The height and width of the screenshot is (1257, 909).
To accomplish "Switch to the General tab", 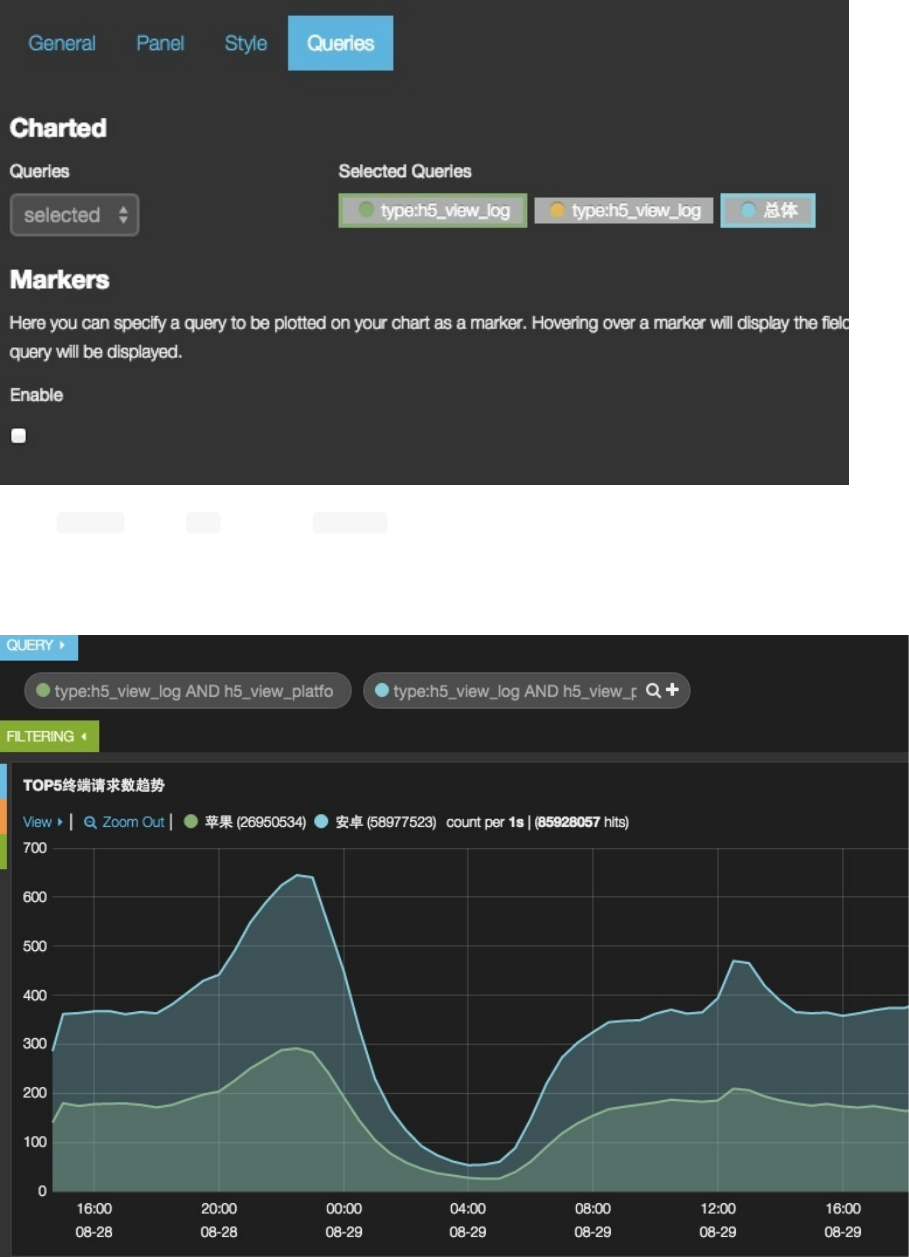I will 62,44.
